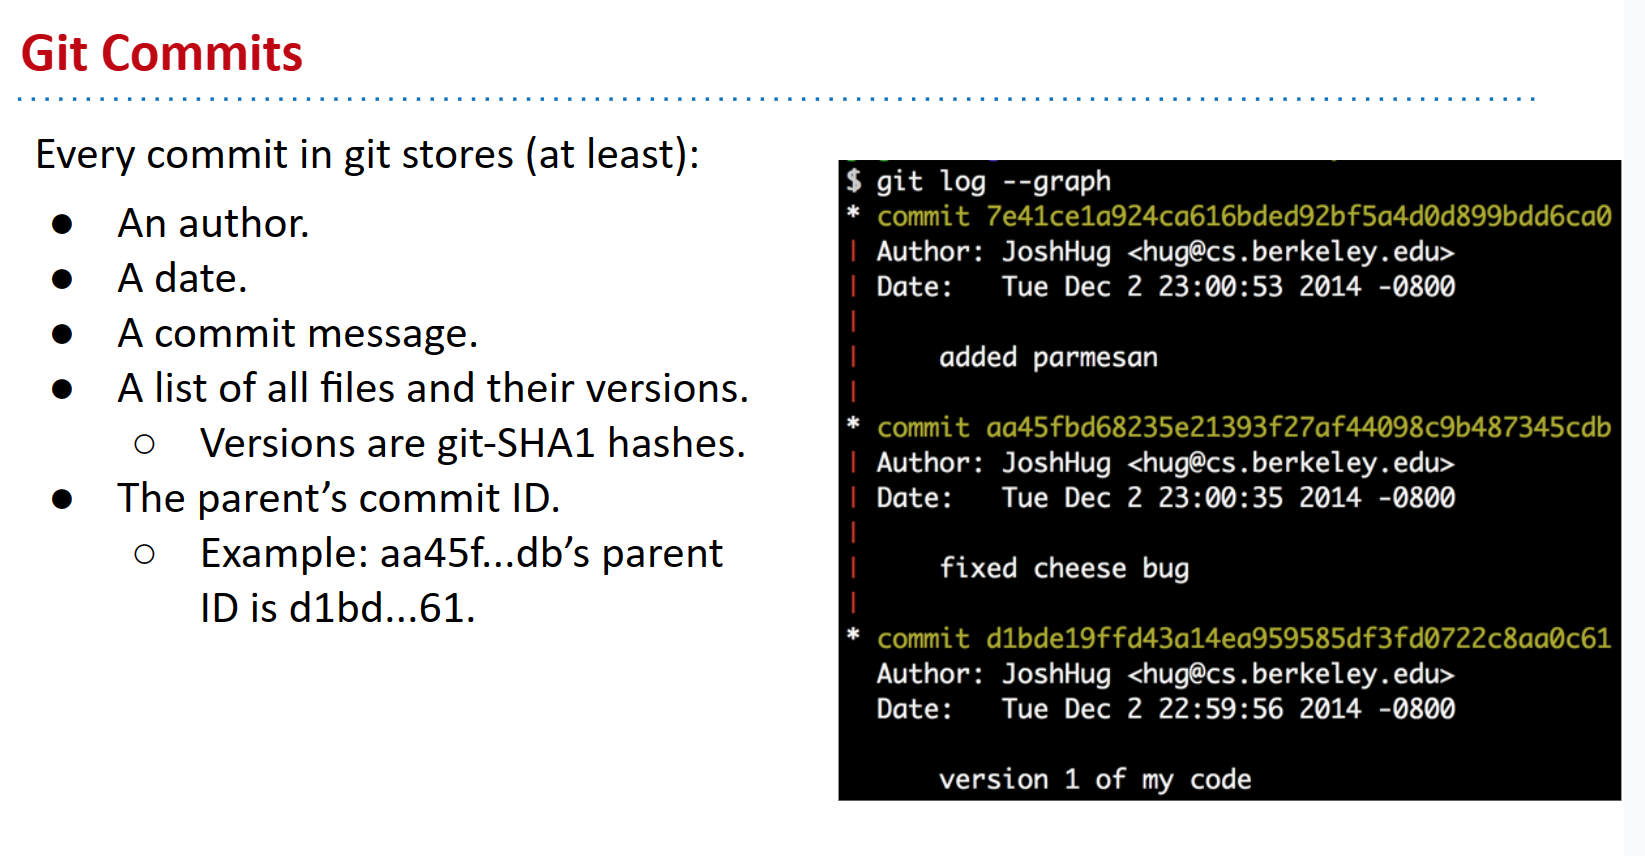
Task: Click 'Versions are git-SHA1 hashes' sub-bullet
Action: [473, 443]
